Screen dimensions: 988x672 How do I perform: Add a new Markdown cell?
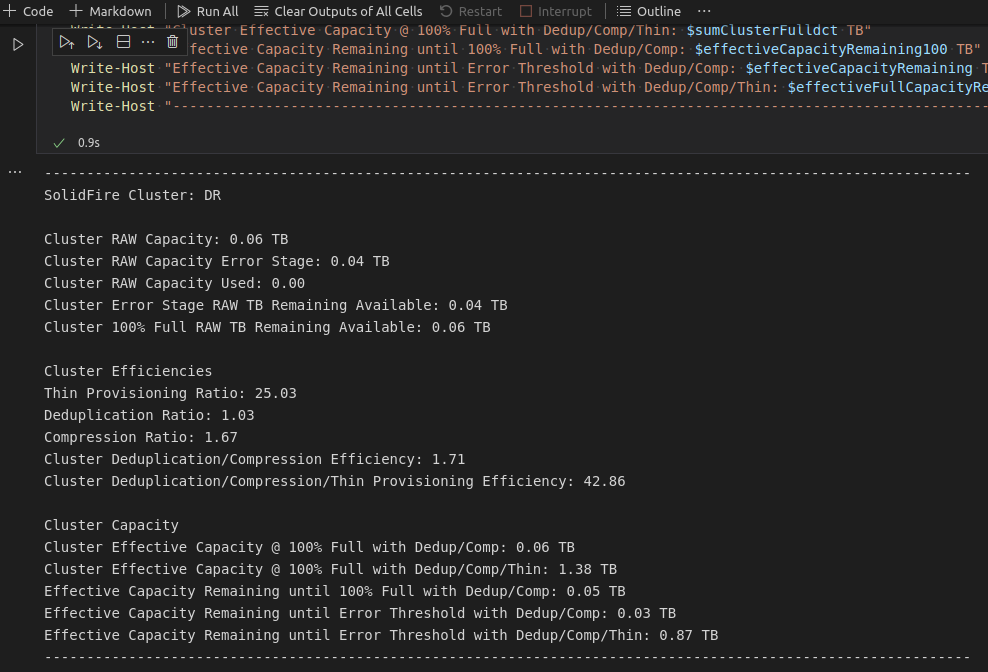pyautogui.click(x=110, y=11)
